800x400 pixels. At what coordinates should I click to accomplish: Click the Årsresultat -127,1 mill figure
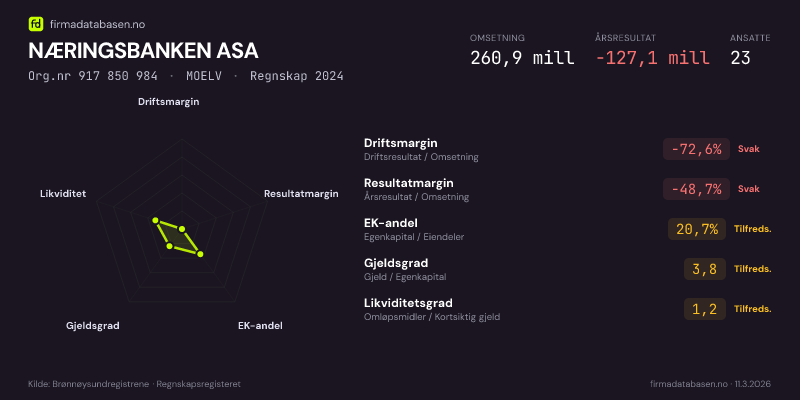tap(651, 57)
